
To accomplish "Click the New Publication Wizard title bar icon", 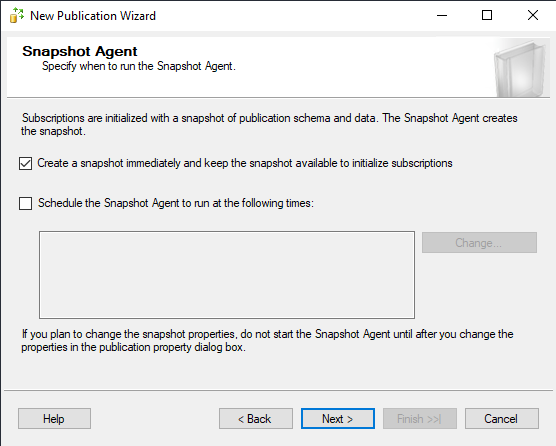I will pyautogui.click(x=17, y=15).
